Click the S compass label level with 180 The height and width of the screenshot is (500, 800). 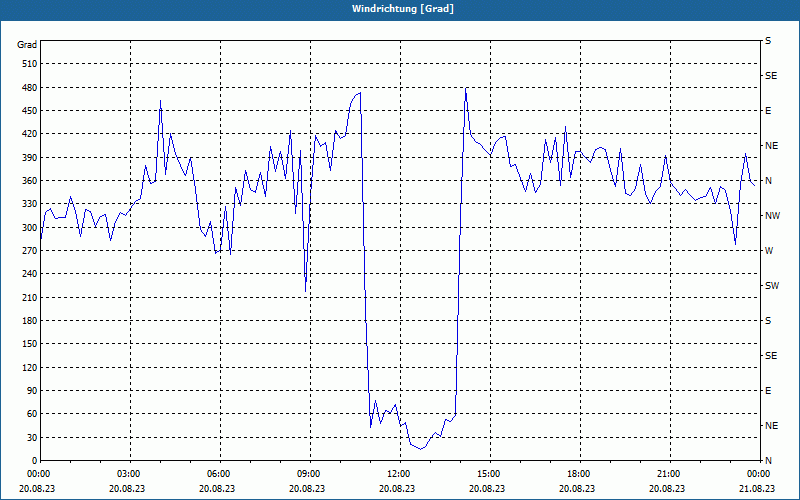point(768,320)
